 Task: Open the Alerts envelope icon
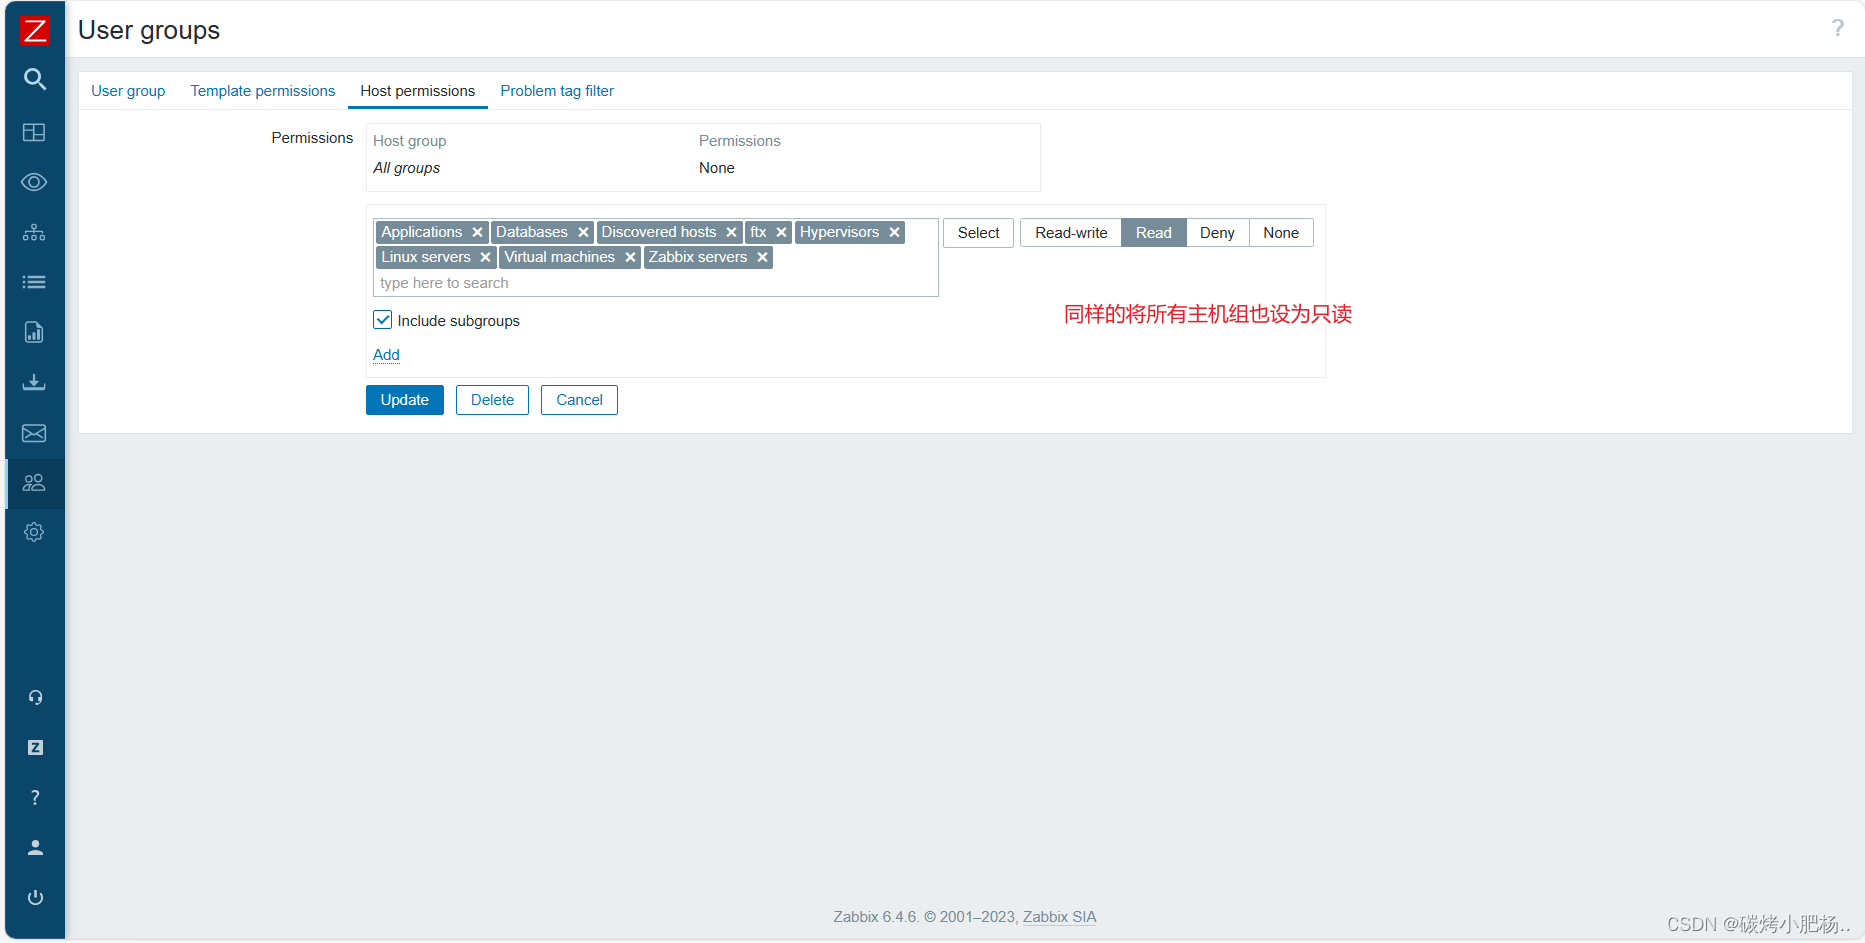[35, 433]
